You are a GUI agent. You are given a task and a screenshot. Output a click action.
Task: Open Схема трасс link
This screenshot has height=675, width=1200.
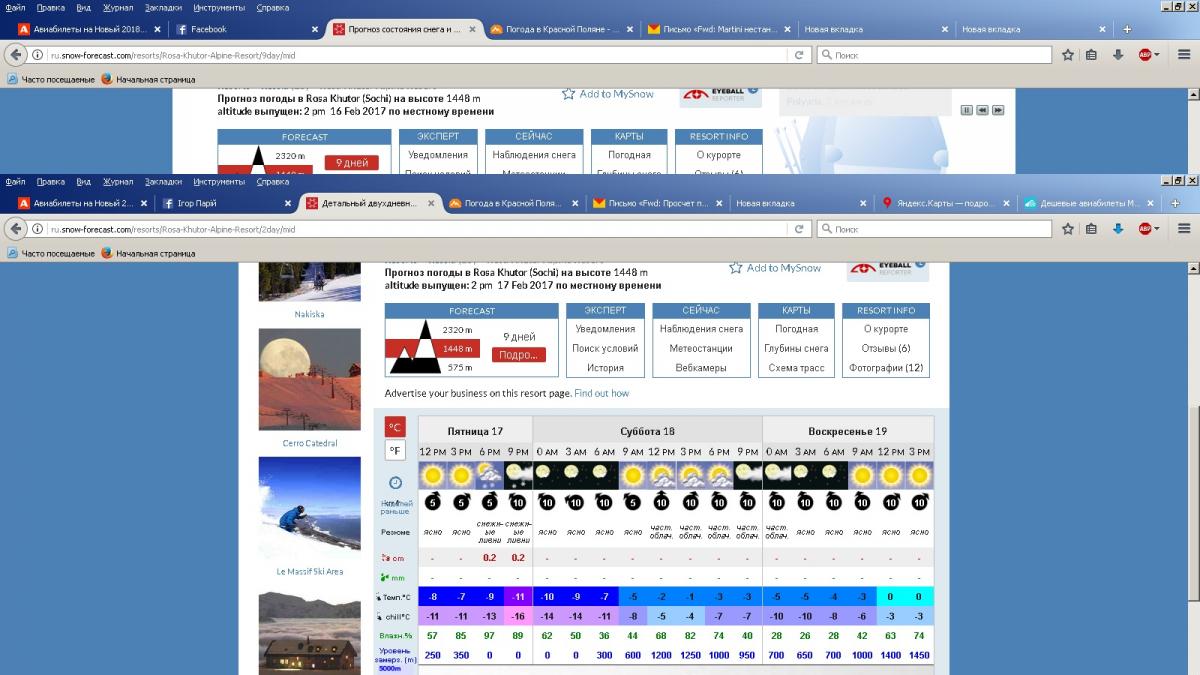(x=797, y=368)
